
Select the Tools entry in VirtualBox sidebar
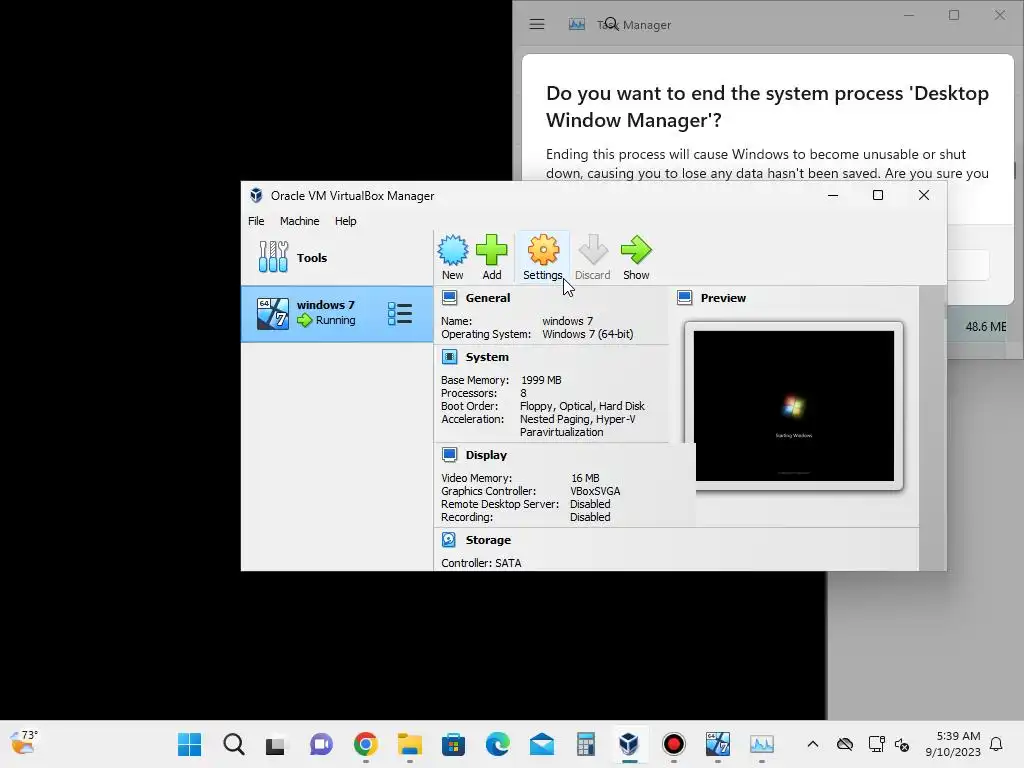coord(337,257)
